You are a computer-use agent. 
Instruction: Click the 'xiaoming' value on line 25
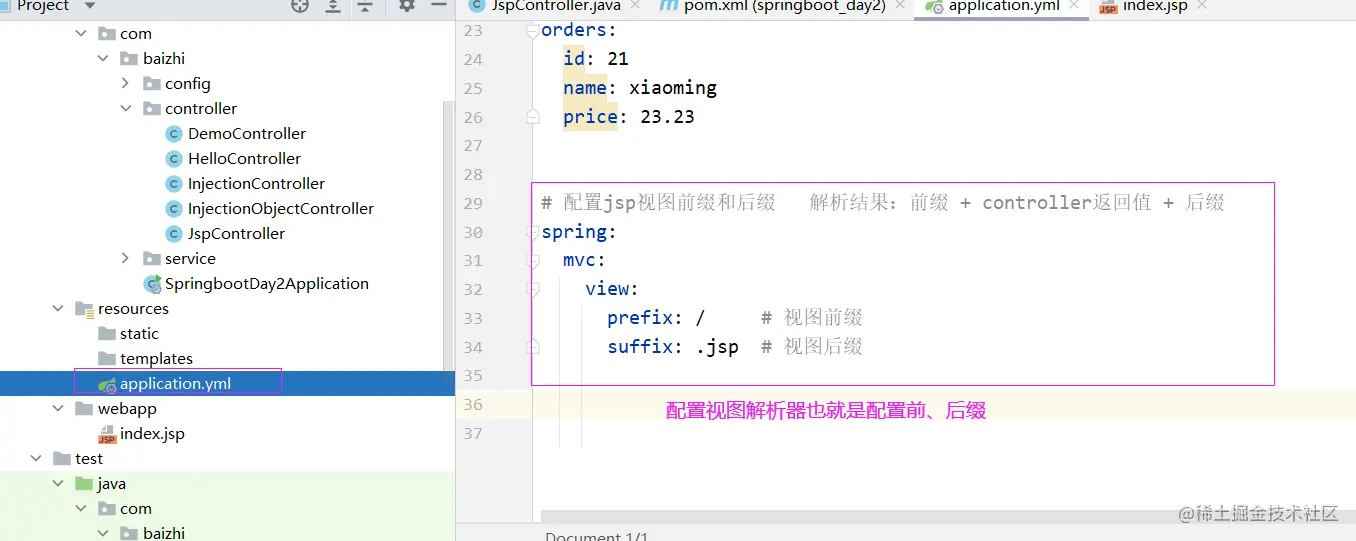(673, 88)
